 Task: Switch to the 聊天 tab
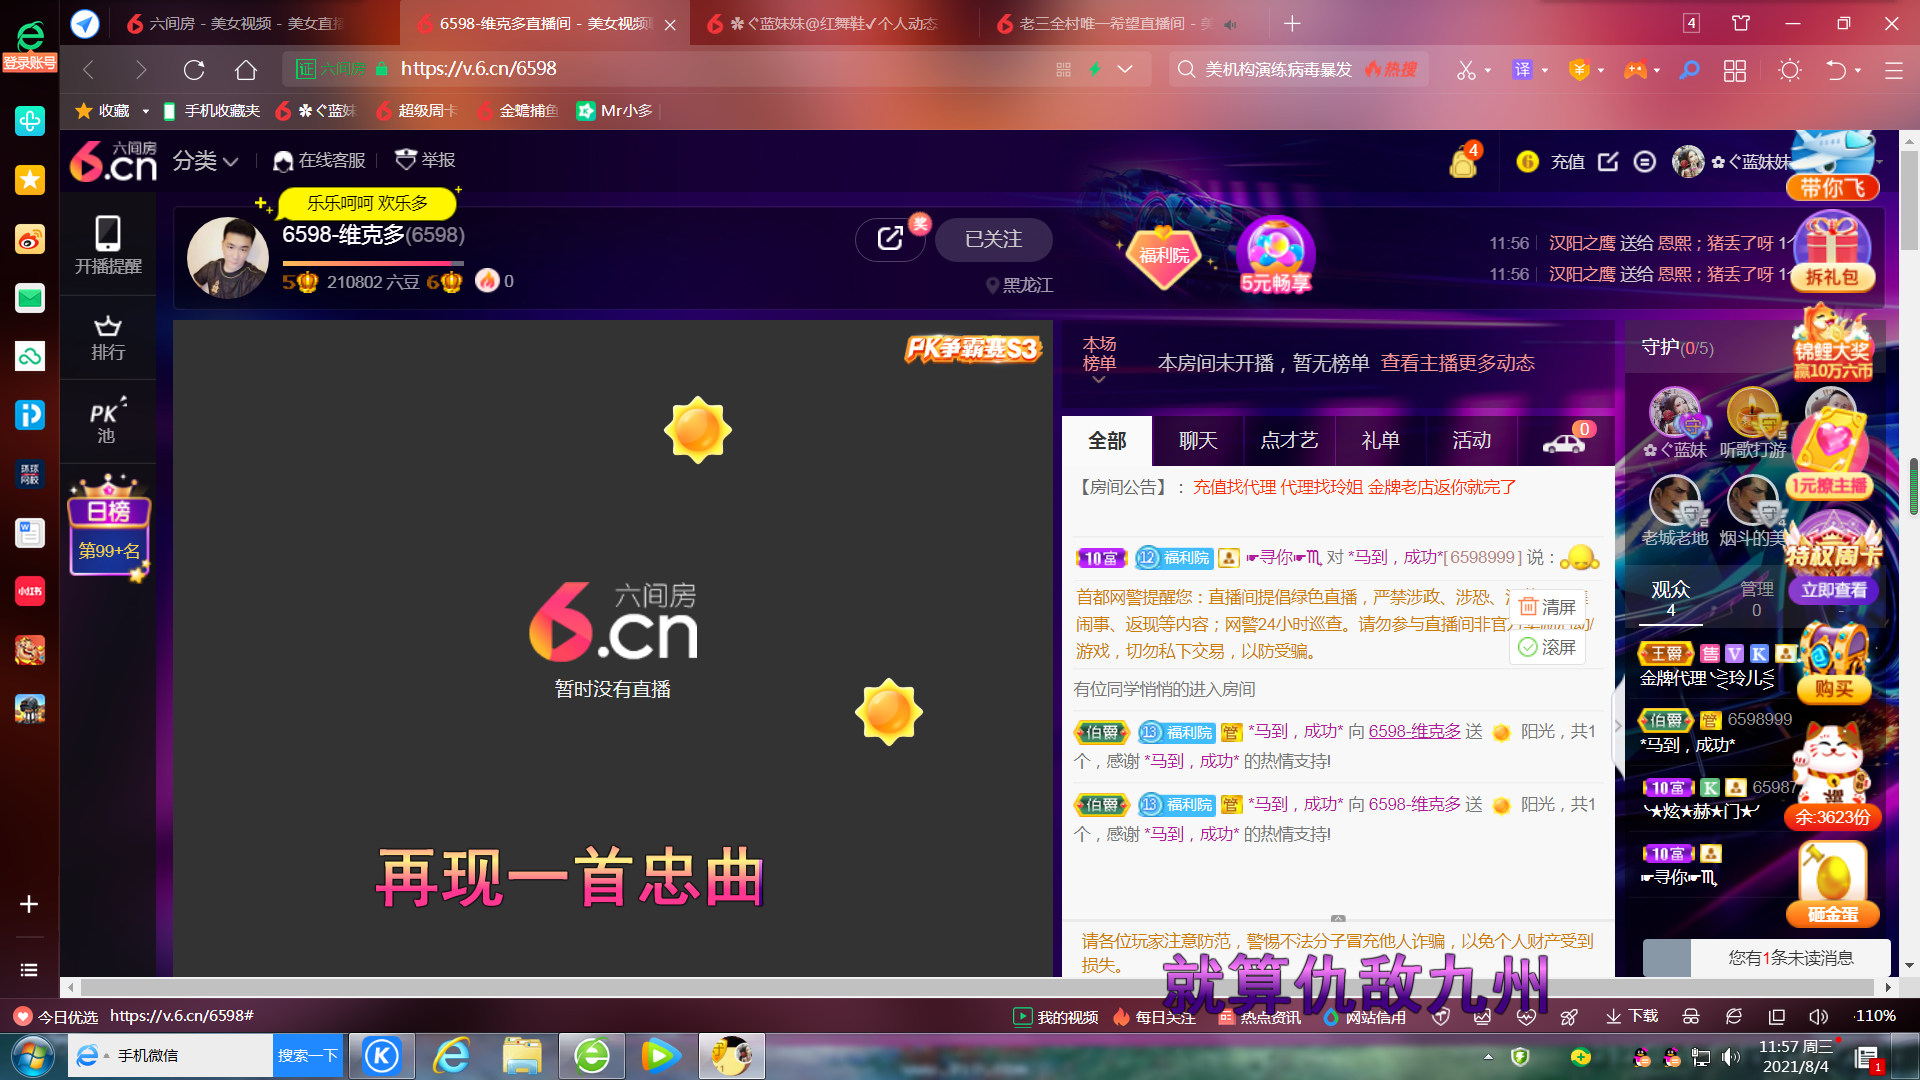pyautogui.click(x=1198, y=441)
